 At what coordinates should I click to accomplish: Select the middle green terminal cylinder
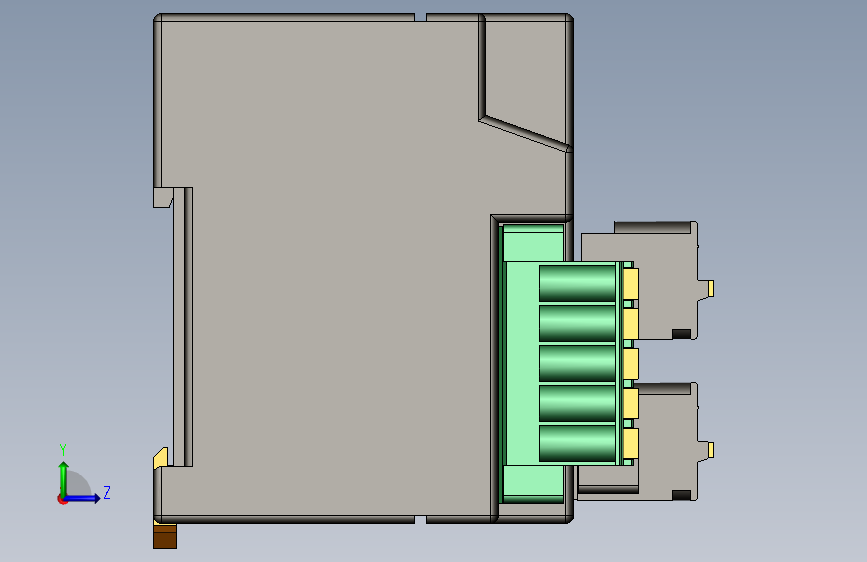[577, 363]
